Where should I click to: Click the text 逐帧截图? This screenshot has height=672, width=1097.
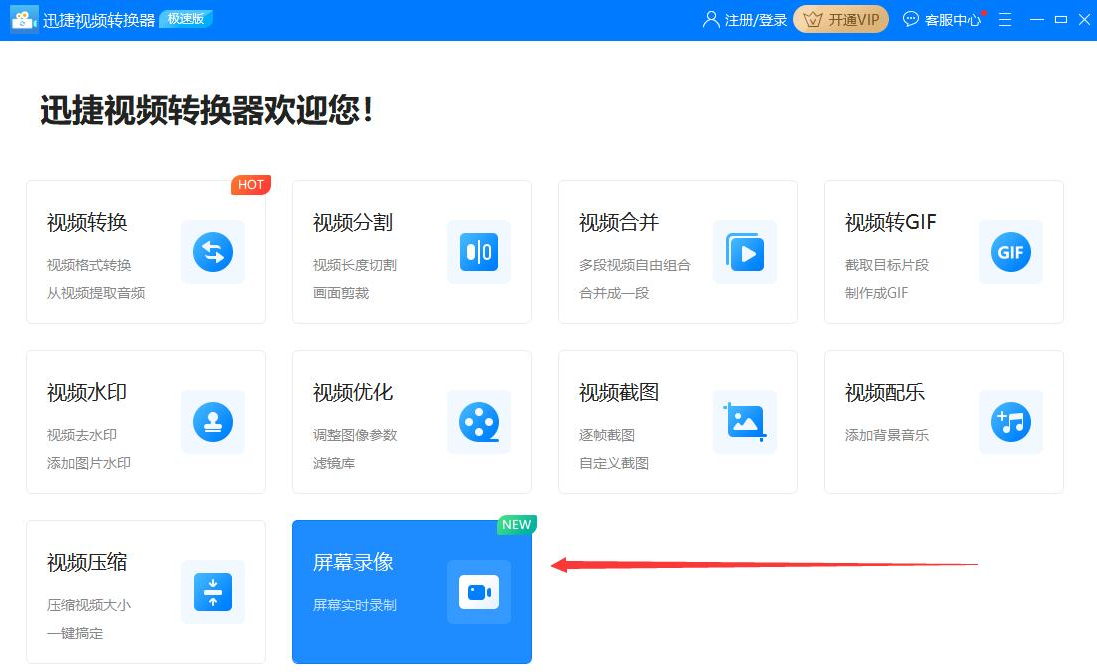point(607,435)
